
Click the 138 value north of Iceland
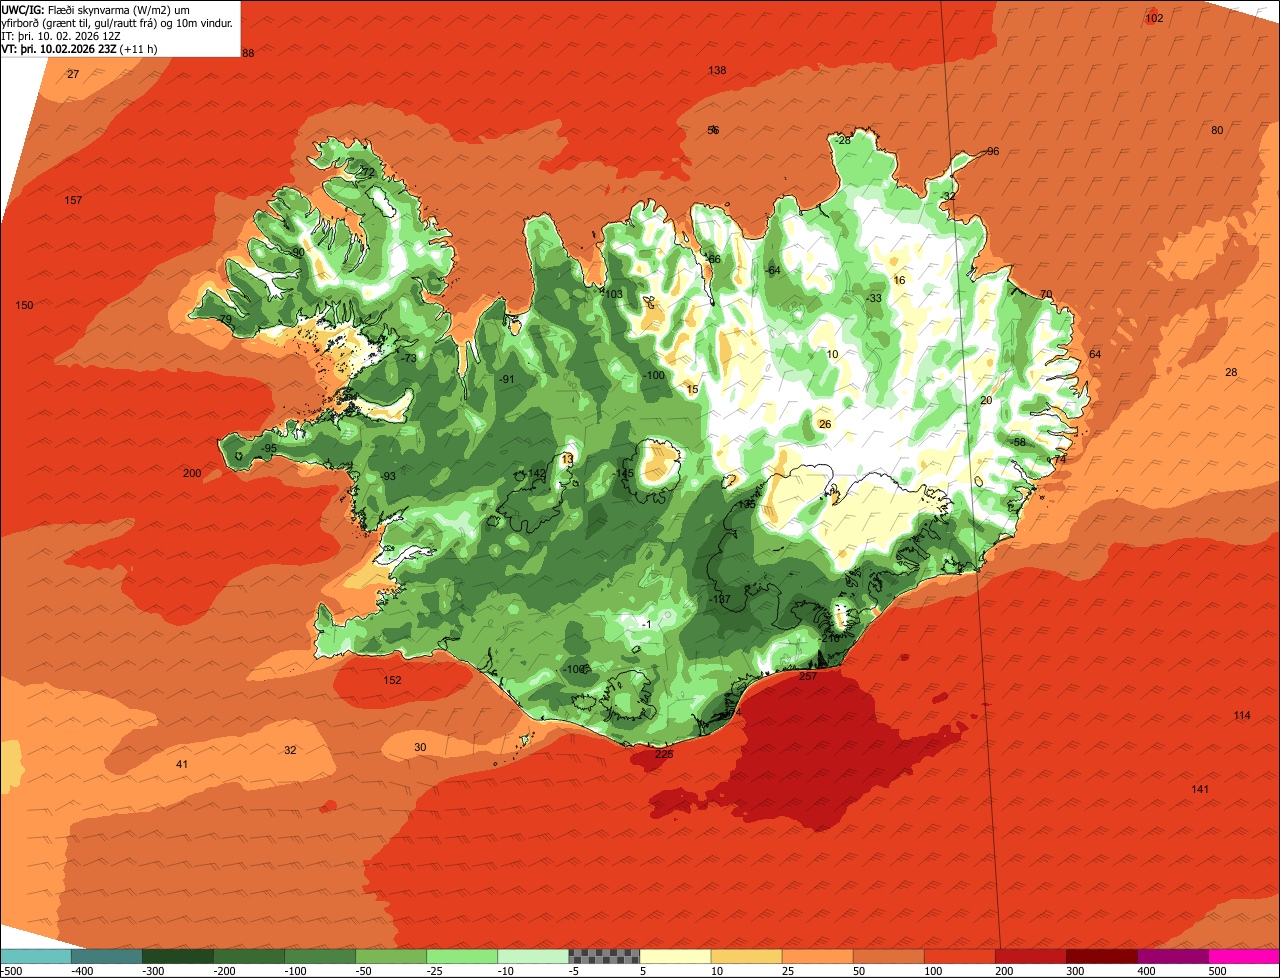pos(717,70)
